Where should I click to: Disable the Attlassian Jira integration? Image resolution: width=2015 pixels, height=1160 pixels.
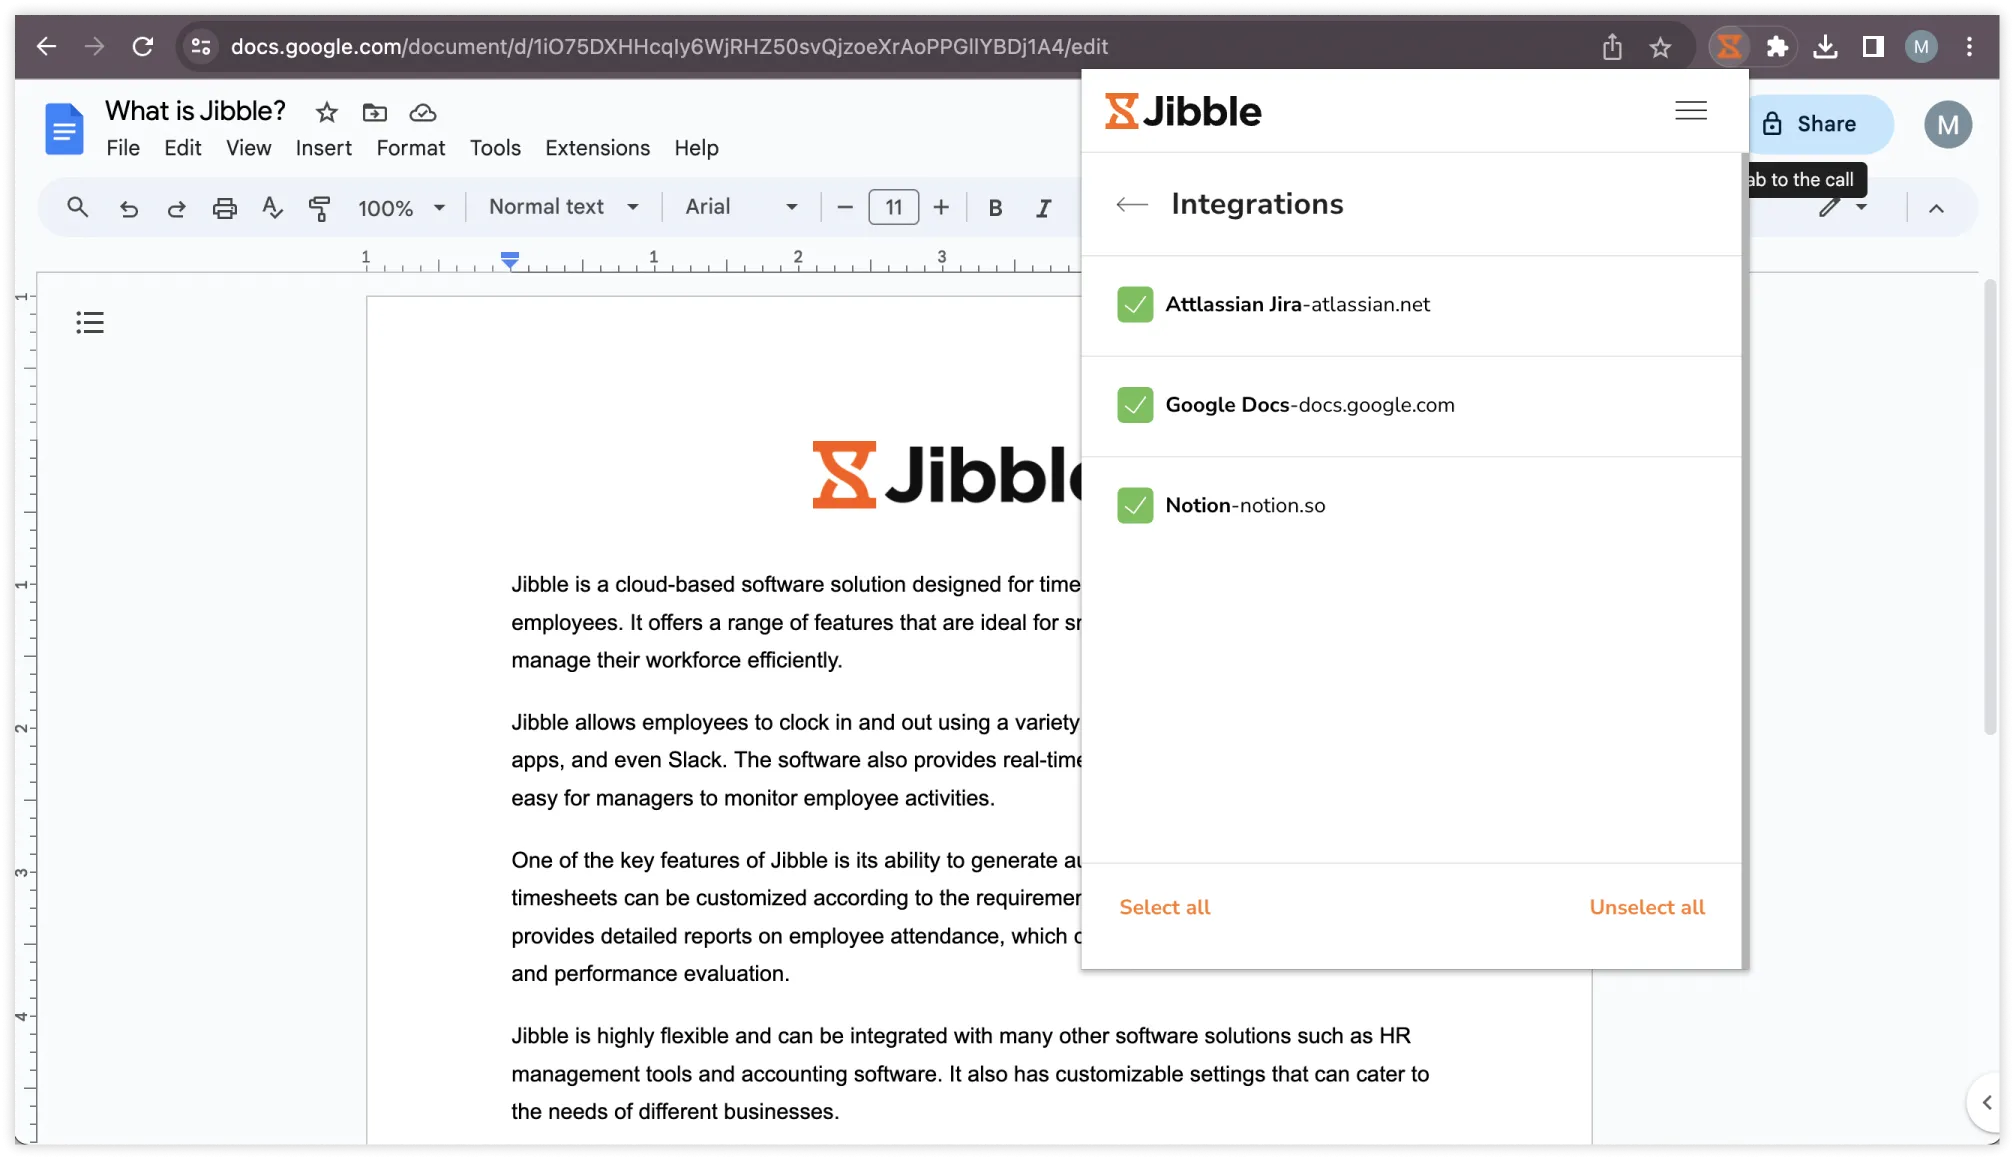tap(1135, 305)
